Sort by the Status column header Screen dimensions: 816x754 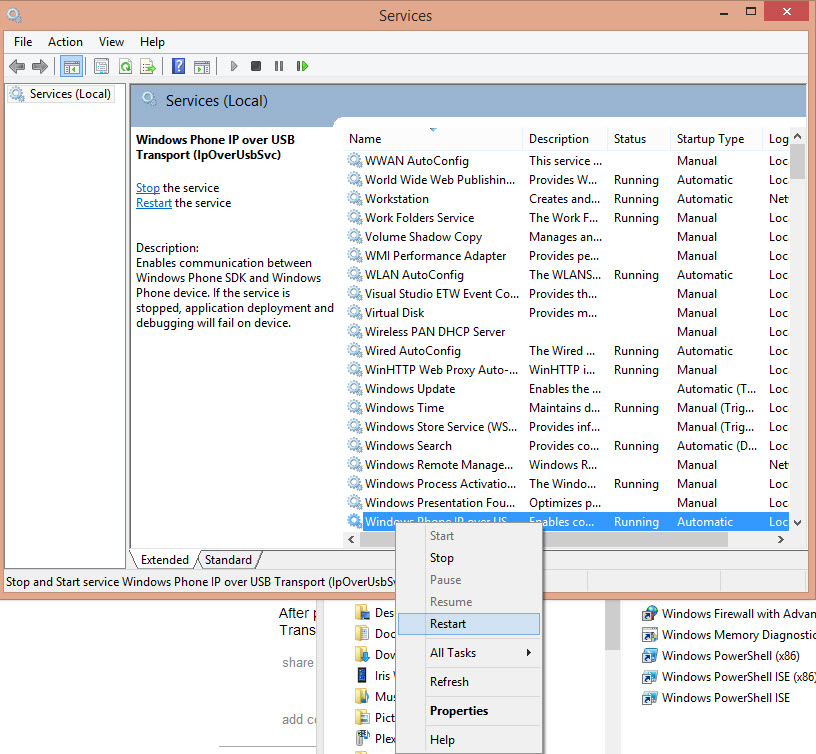pyautogui.click(x=639, y=139)
